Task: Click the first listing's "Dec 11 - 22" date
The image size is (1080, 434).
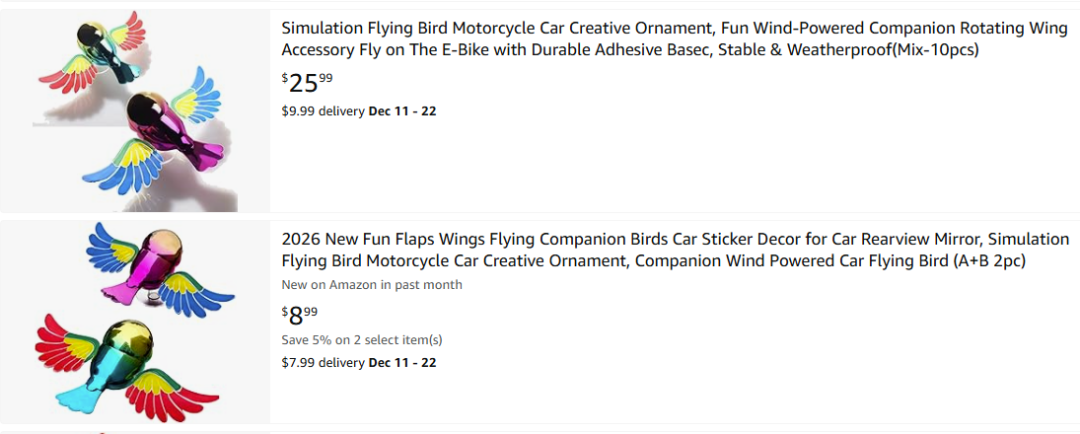Action: click(x=402, y=111)
